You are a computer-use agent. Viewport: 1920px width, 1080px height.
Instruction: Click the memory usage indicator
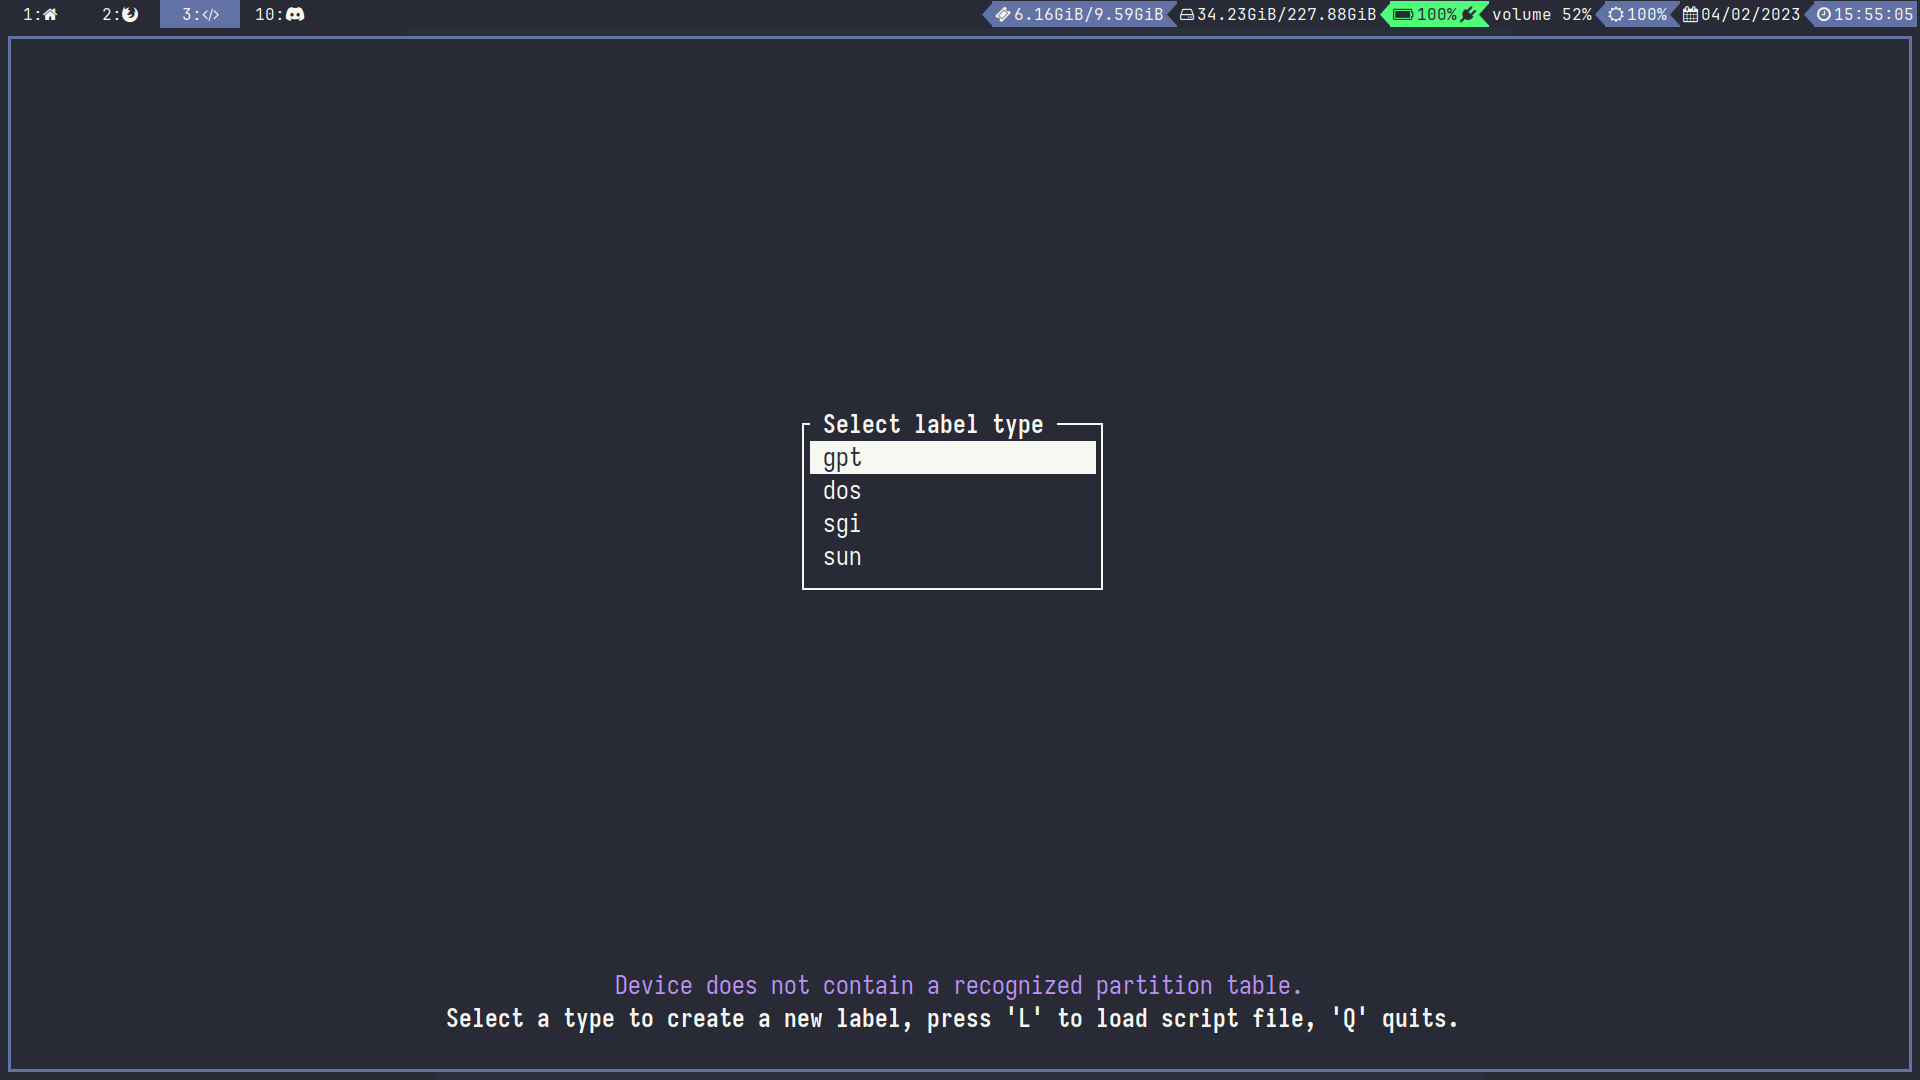(x=1080, y=14)
